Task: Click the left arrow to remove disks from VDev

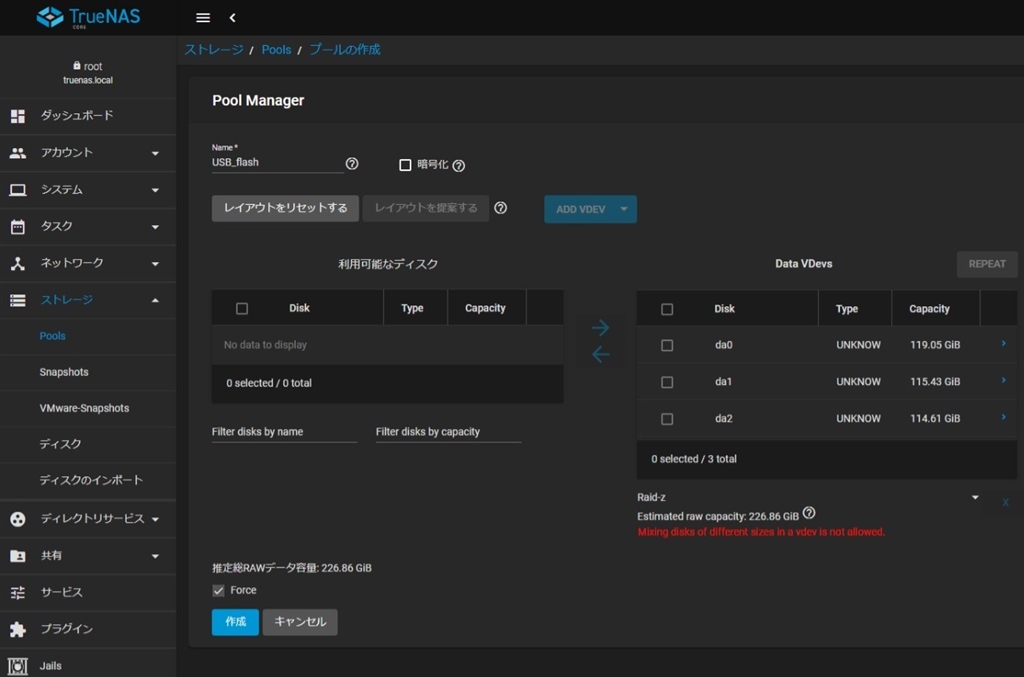Action: click(600, 355)
